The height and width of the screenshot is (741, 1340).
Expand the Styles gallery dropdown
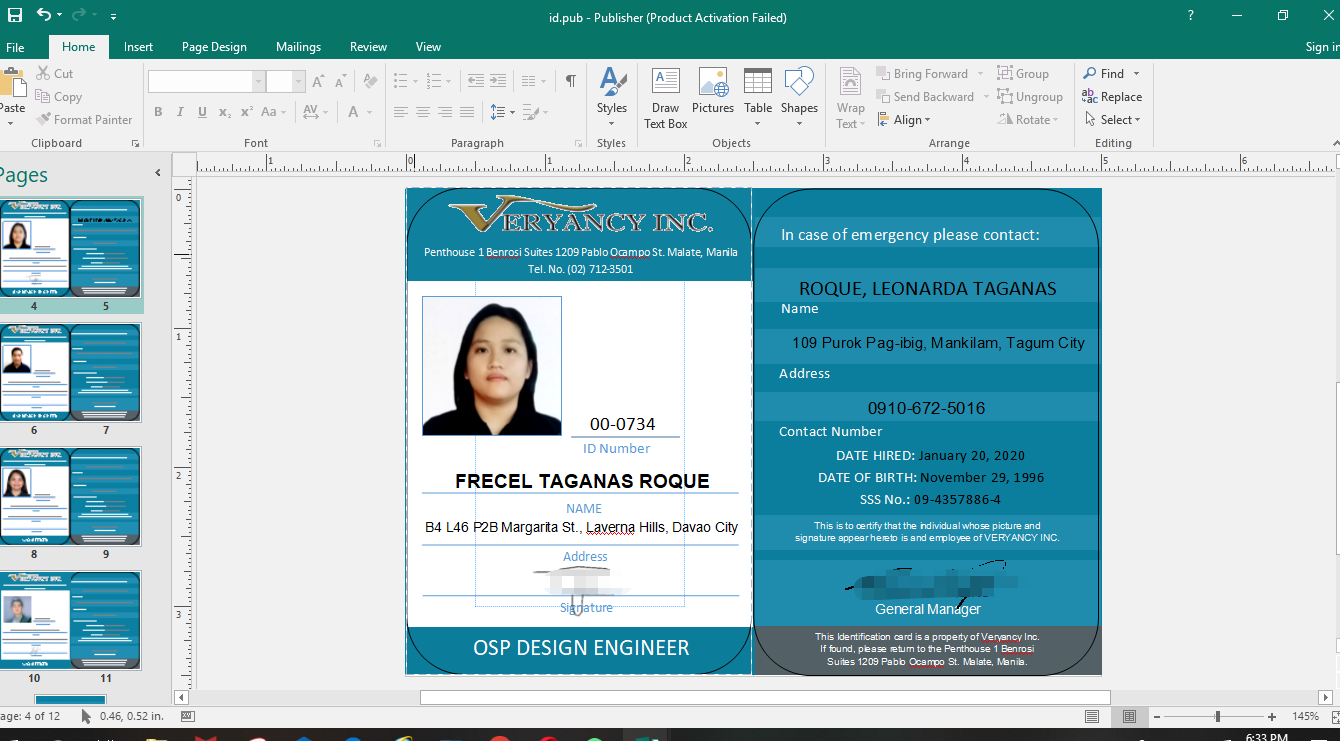[612, 124]
